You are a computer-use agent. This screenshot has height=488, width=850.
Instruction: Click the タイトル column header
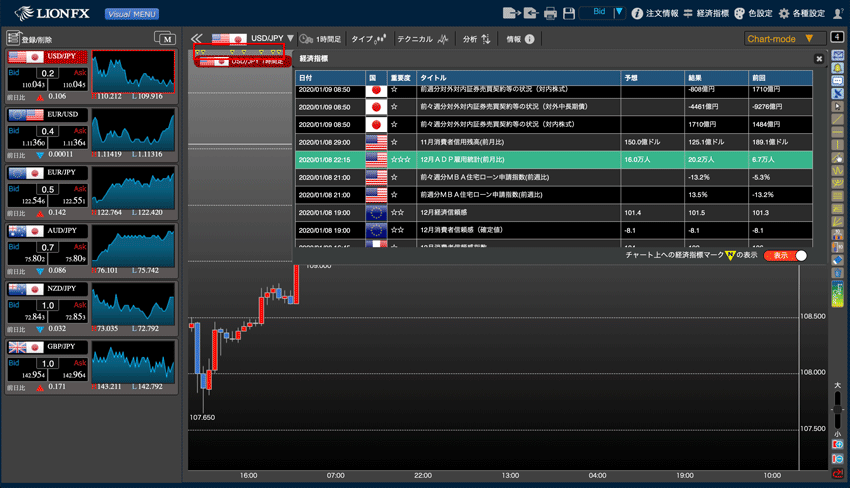tap(518, 78)
